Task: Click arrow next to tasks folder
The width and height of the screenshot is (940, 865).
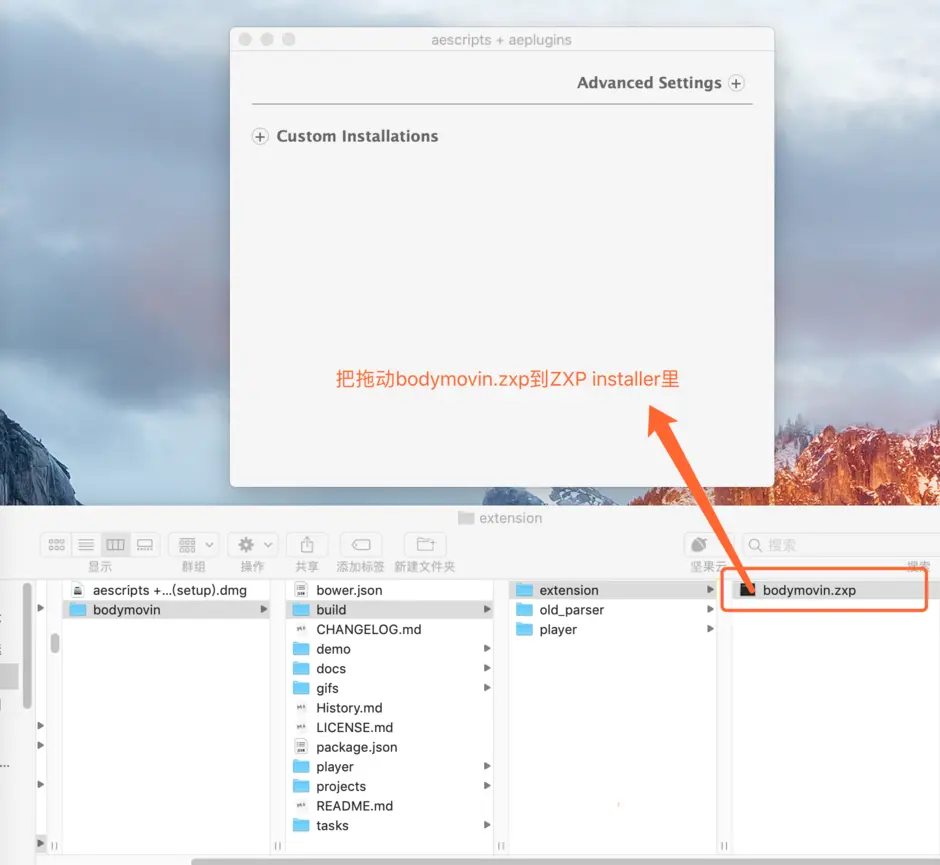Action: (x=487, y=825)
